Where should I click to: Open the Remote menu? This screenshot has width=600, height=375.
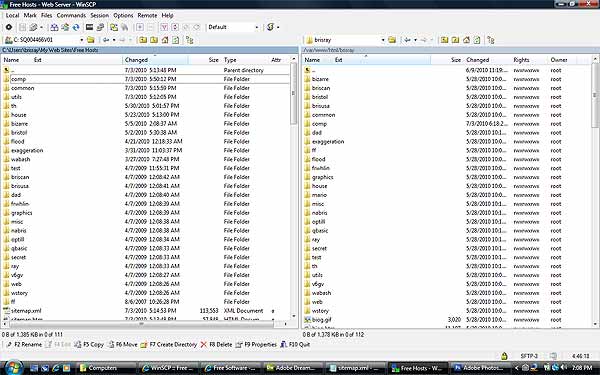147,15
